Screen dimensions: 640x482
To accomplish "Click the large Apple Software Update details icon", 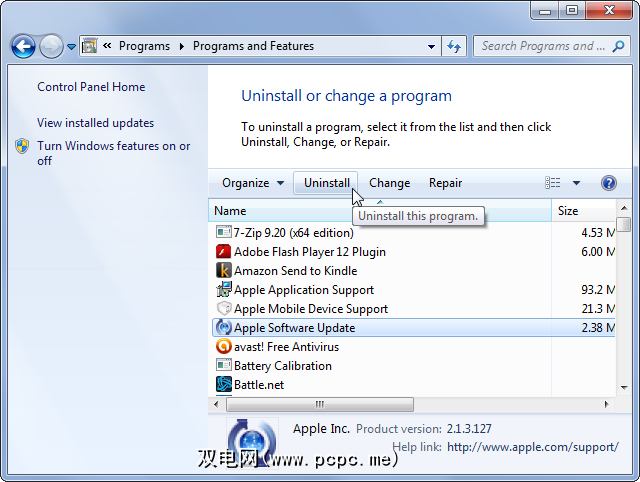I will pos(252,443).
